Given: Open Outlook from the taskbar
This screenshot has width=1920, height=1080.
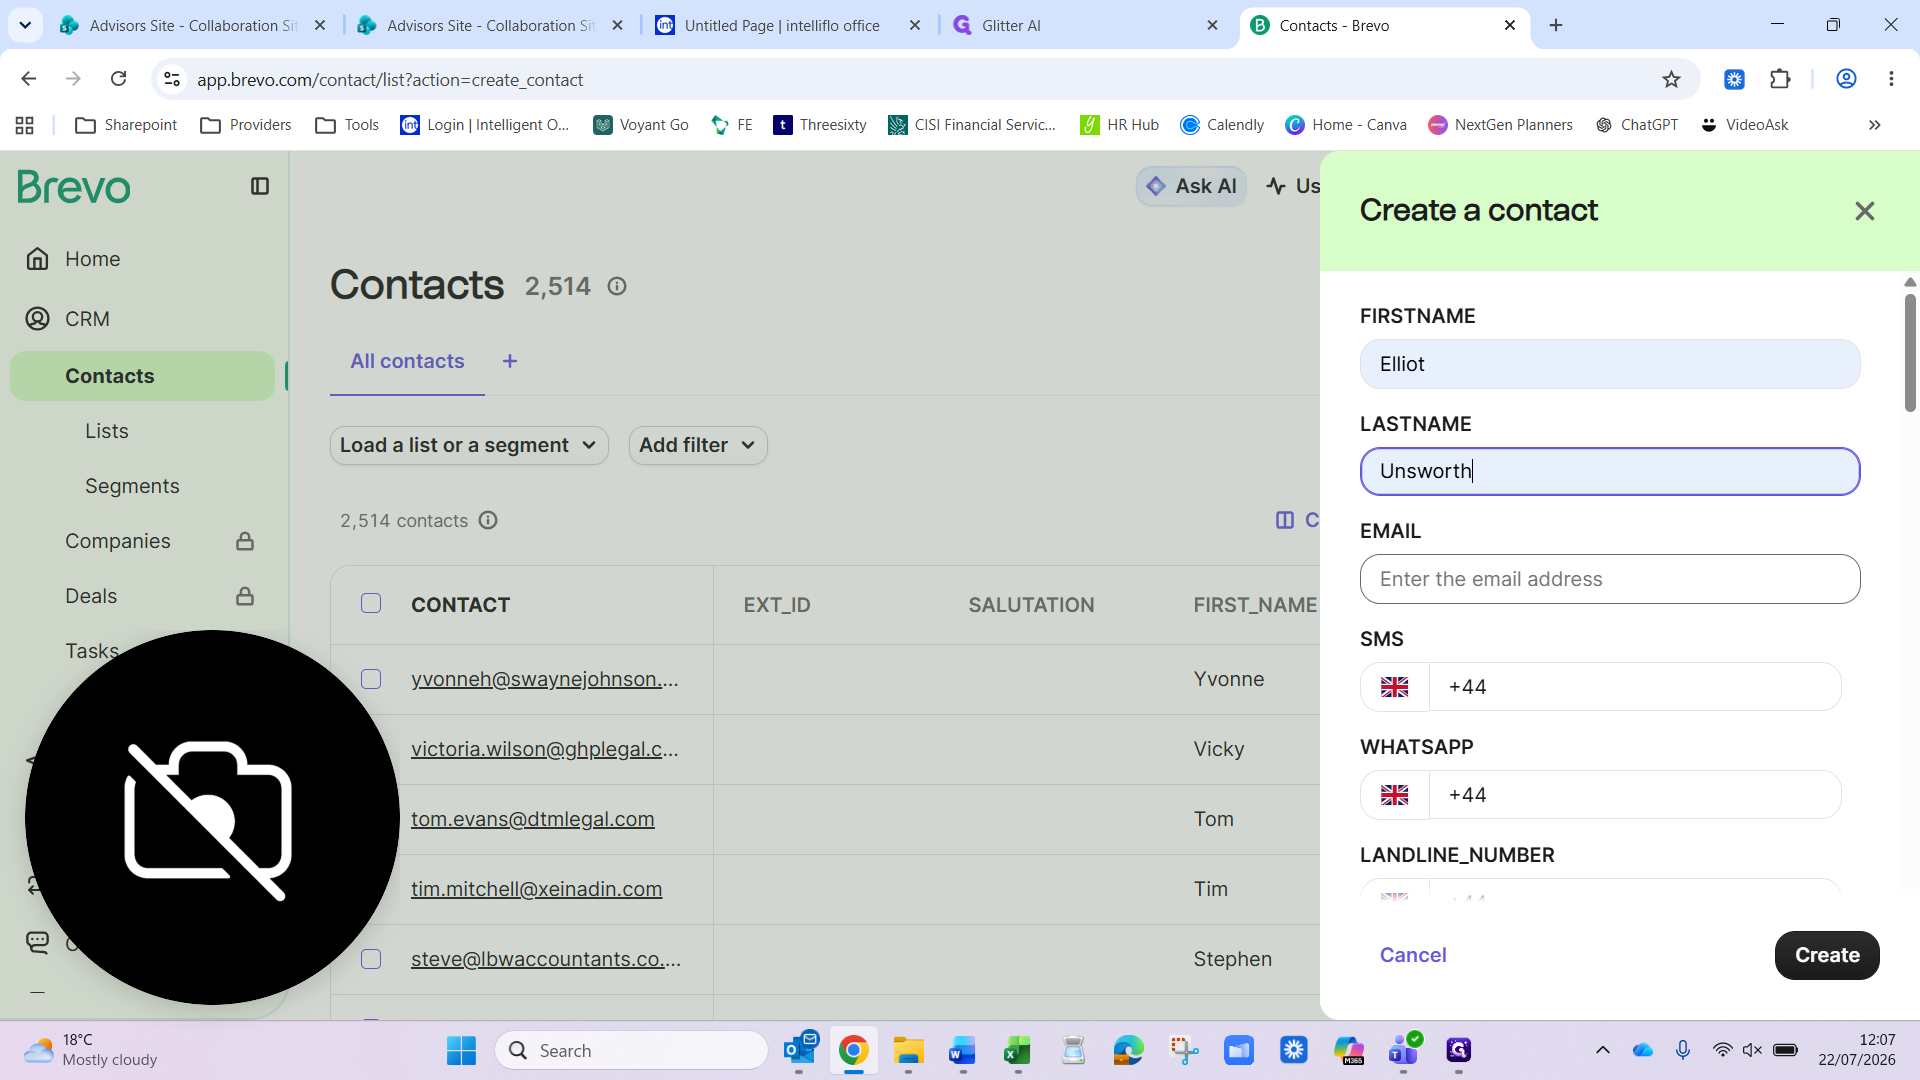Looking at the screenshot, I should 800,1050.
